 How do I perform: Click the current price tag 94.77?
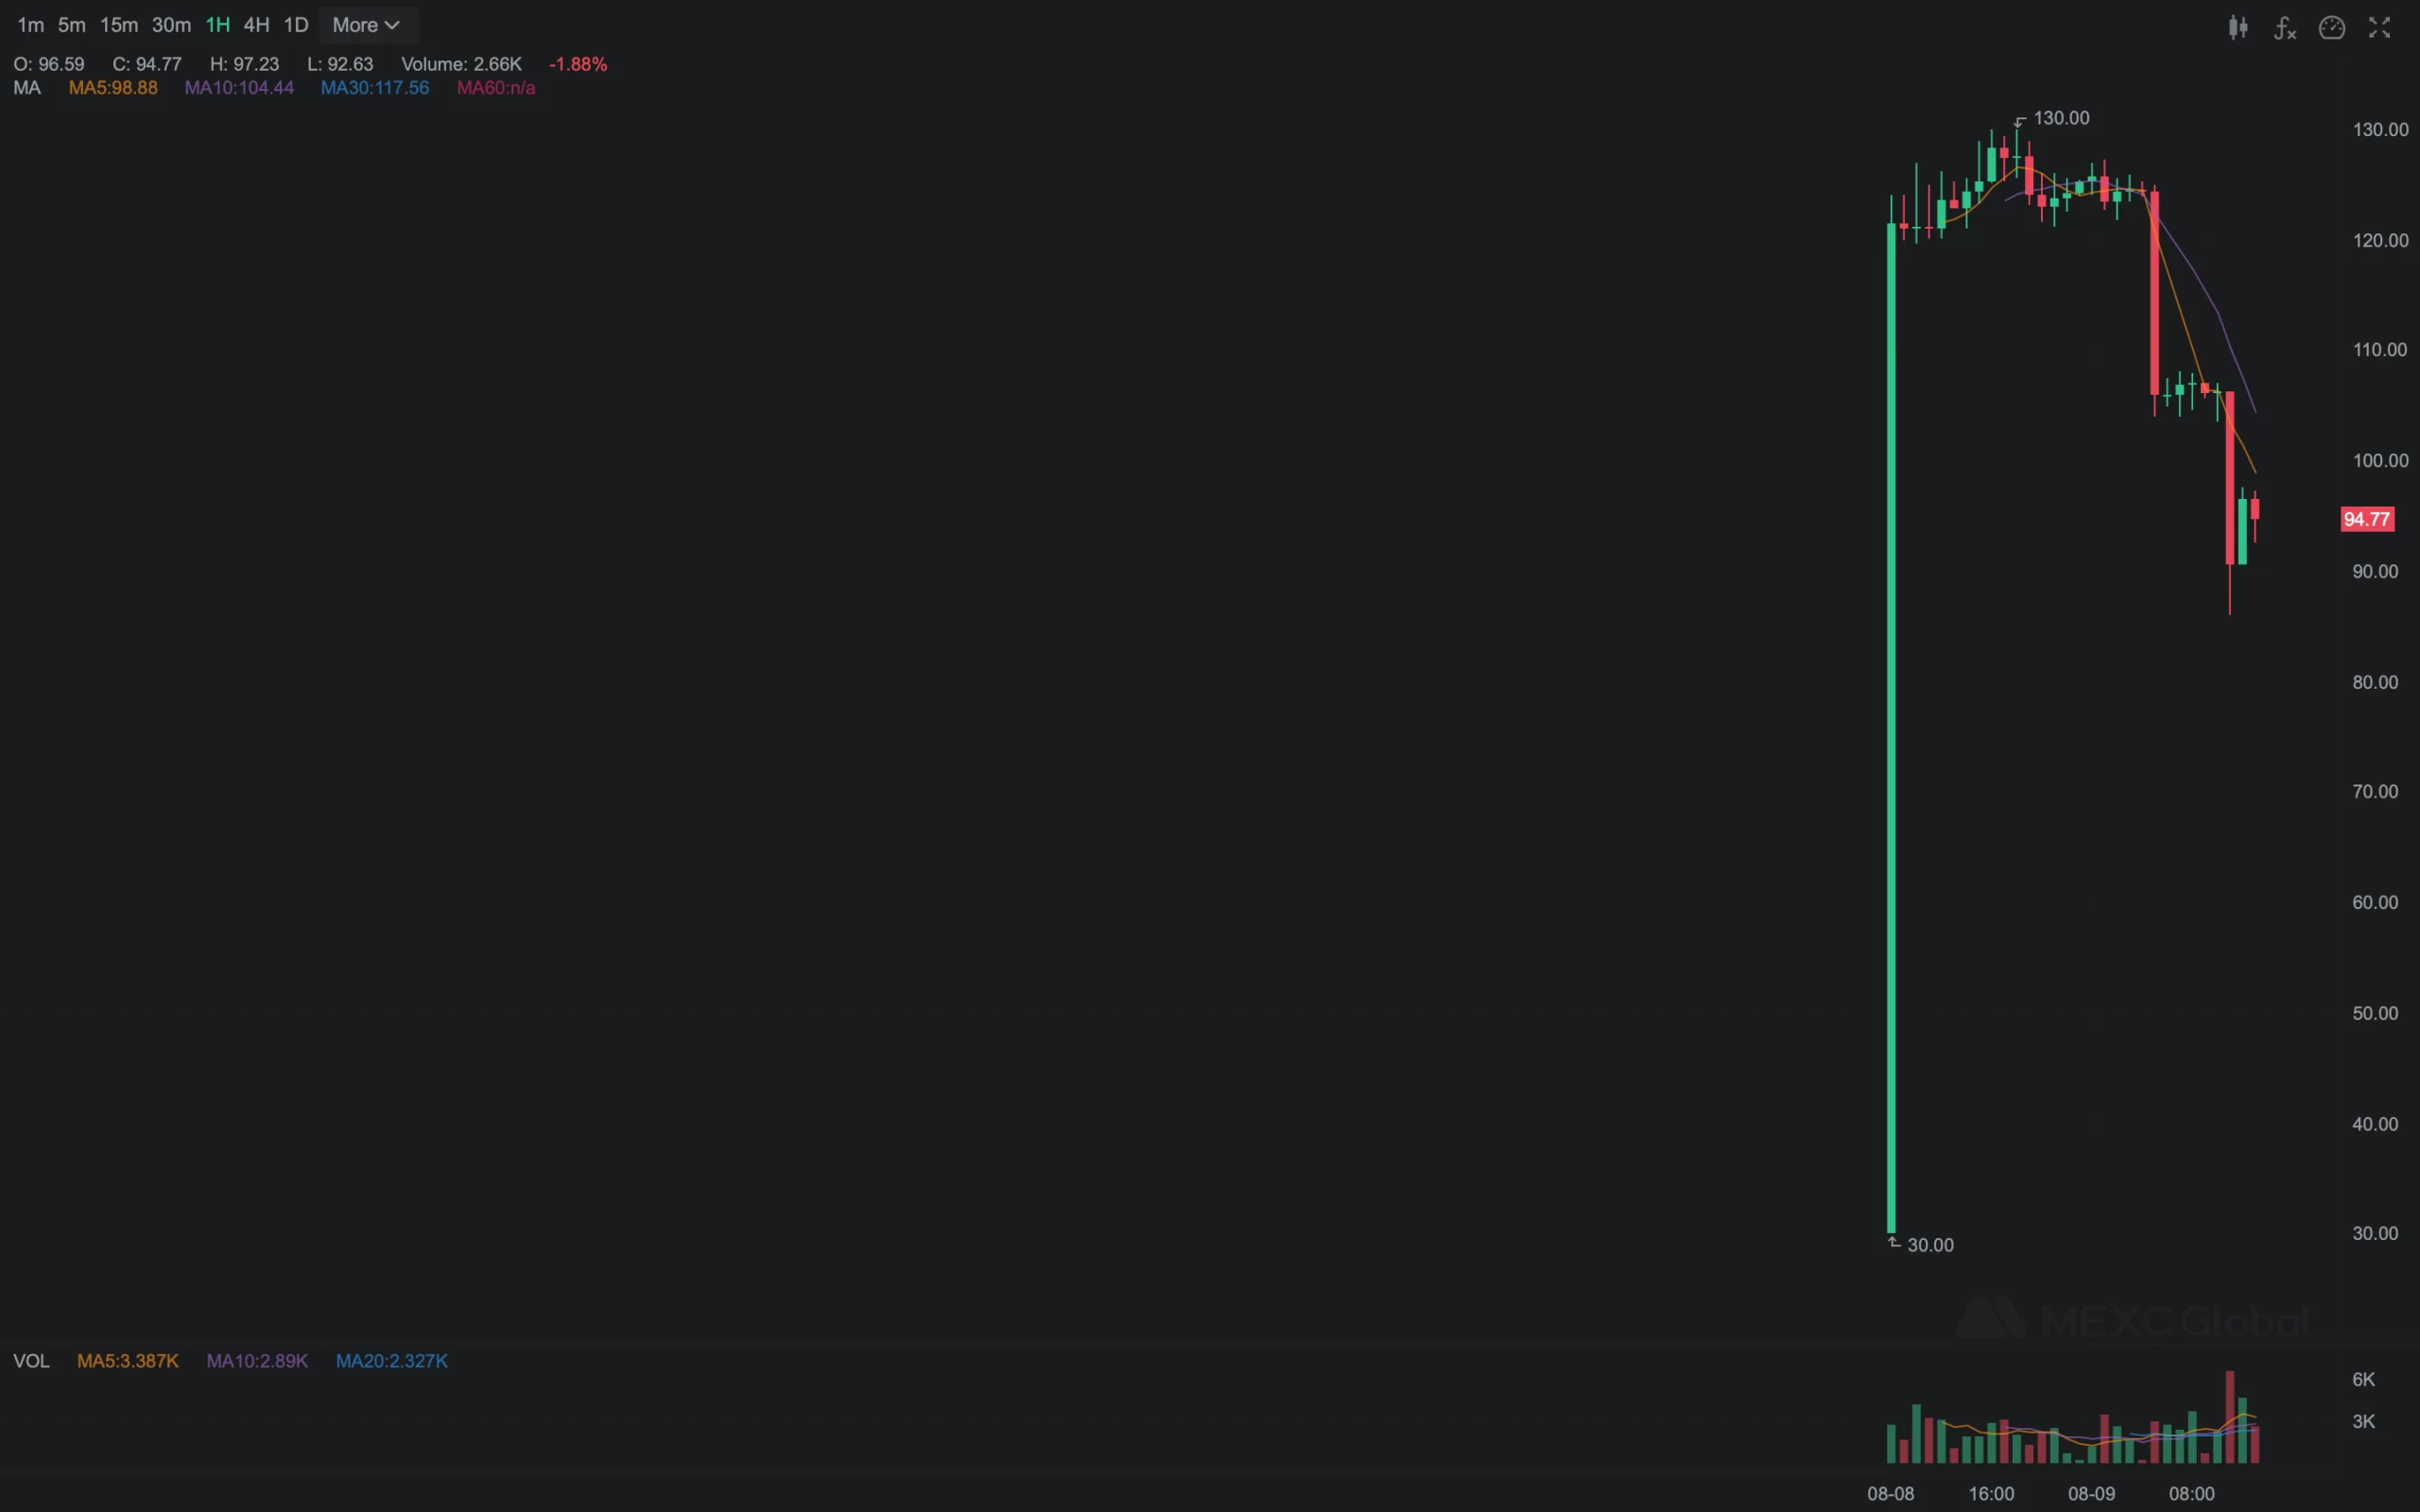click(2367, 519)
